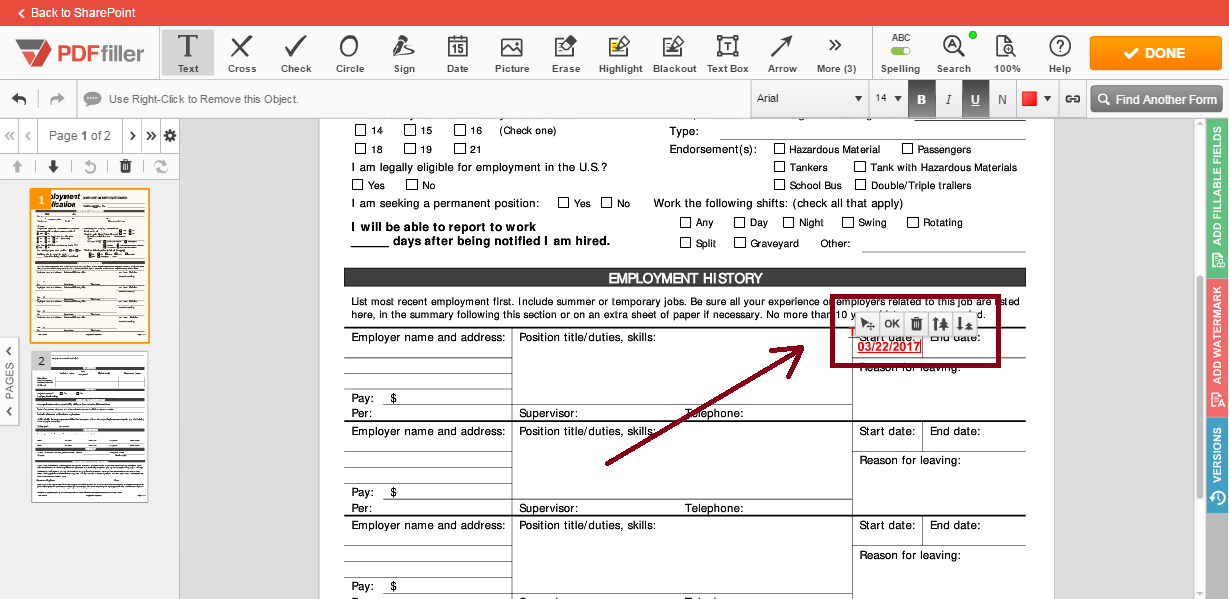
Task: Select the Highlight tool
Action: coord(619,52)
